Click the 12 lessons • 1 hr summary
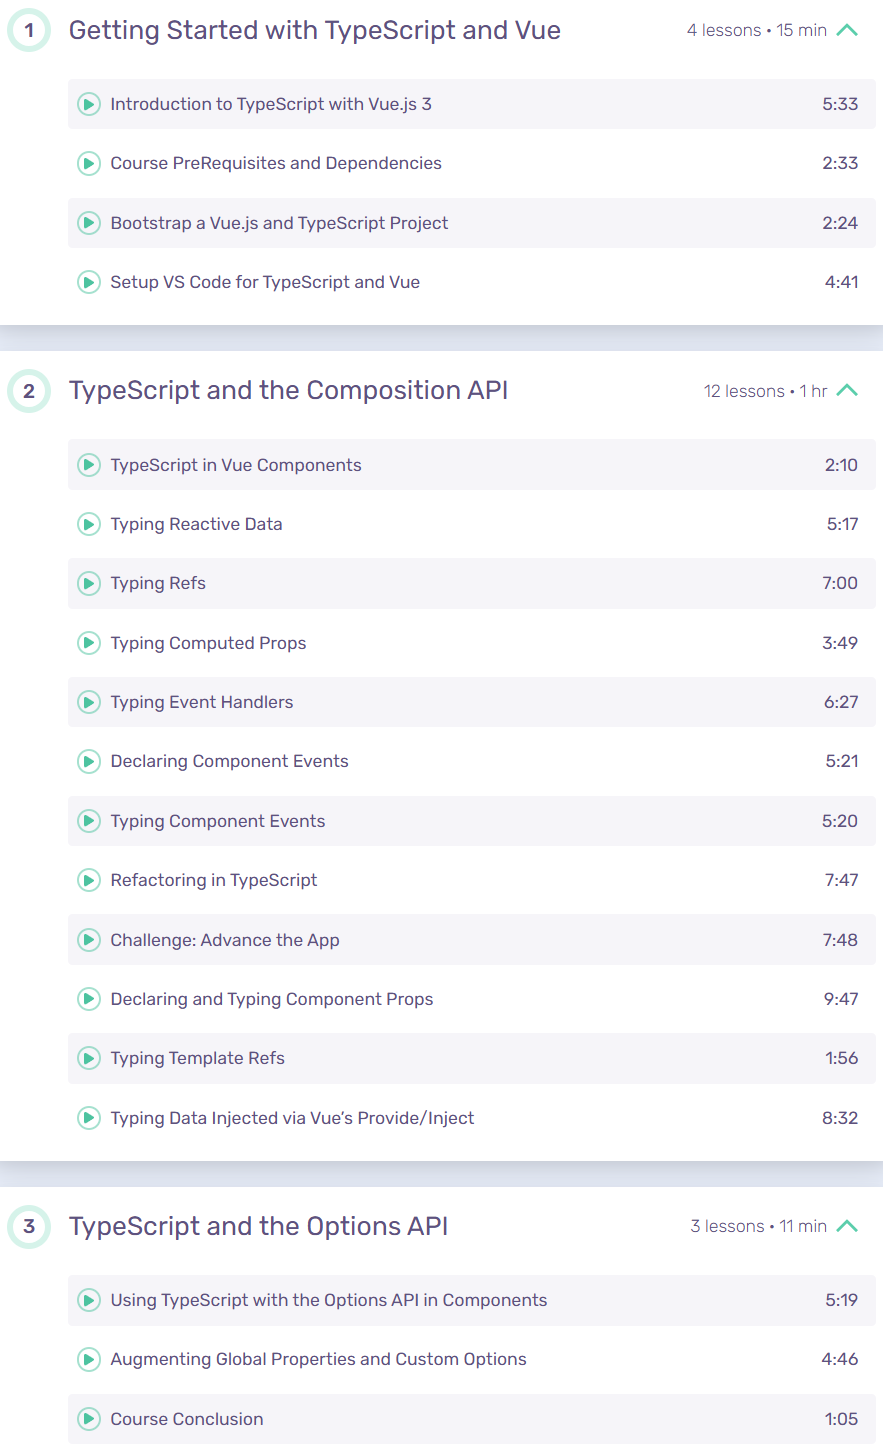 point(766,391)
